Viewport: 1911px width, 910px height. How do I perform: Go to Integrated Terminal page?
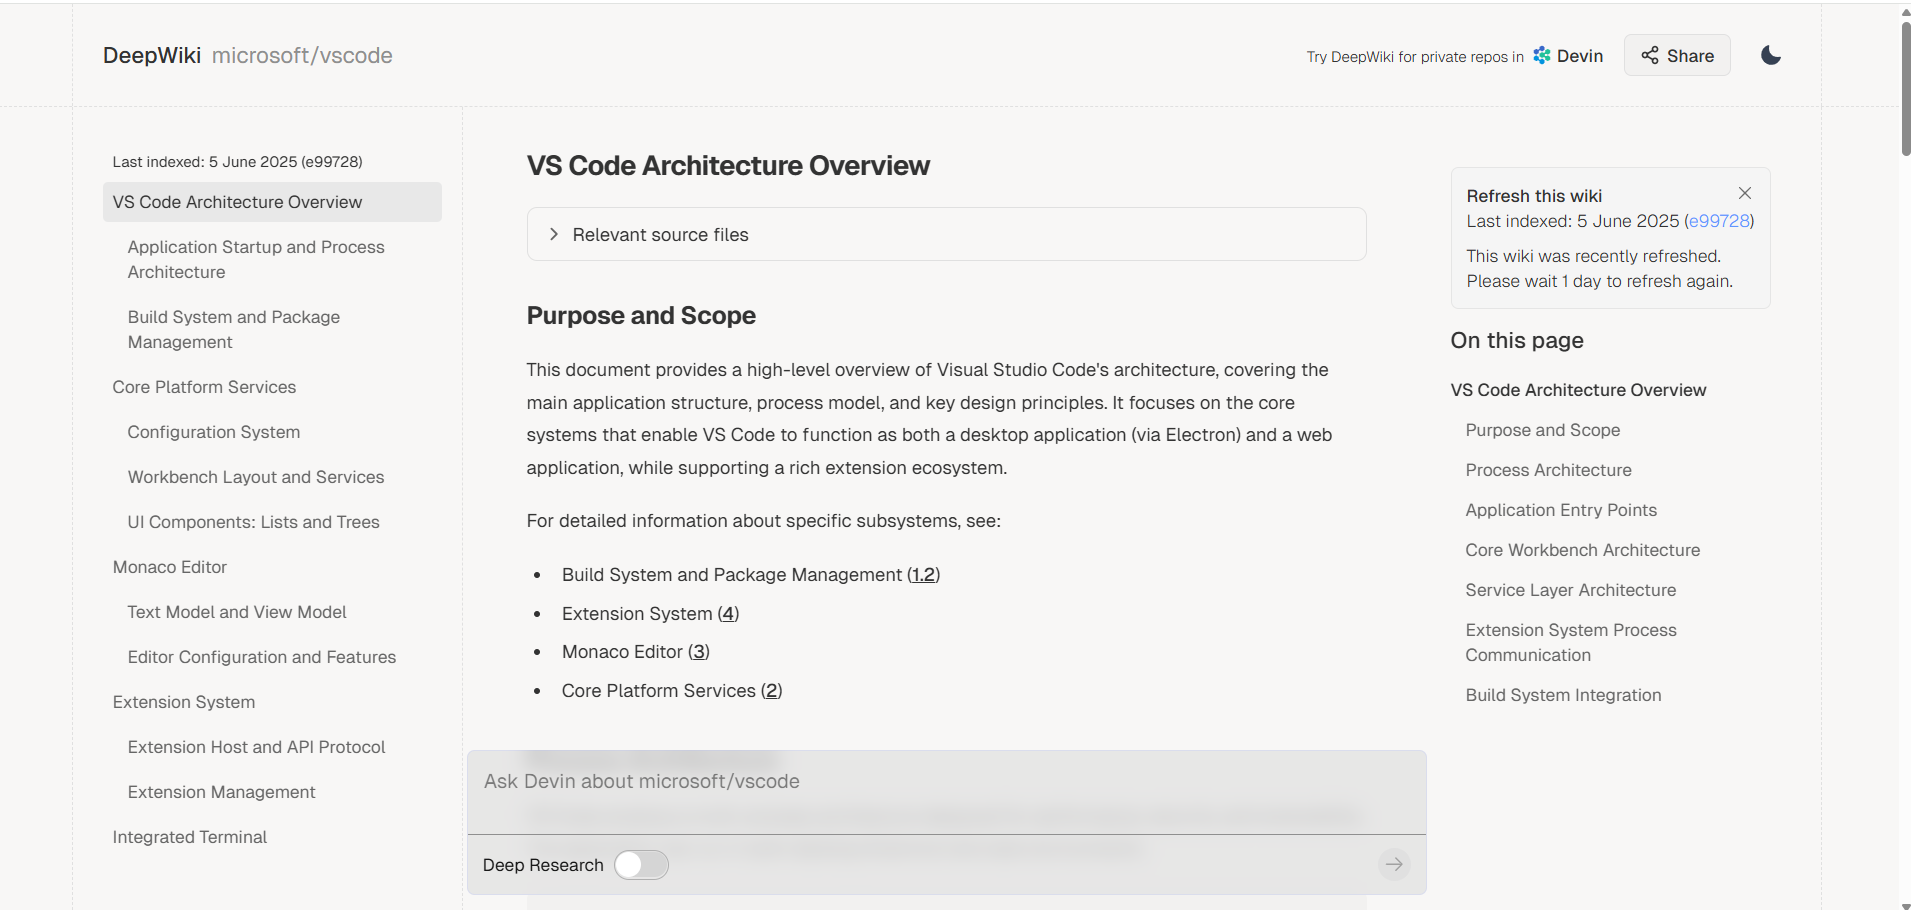(x=190, y=837)
